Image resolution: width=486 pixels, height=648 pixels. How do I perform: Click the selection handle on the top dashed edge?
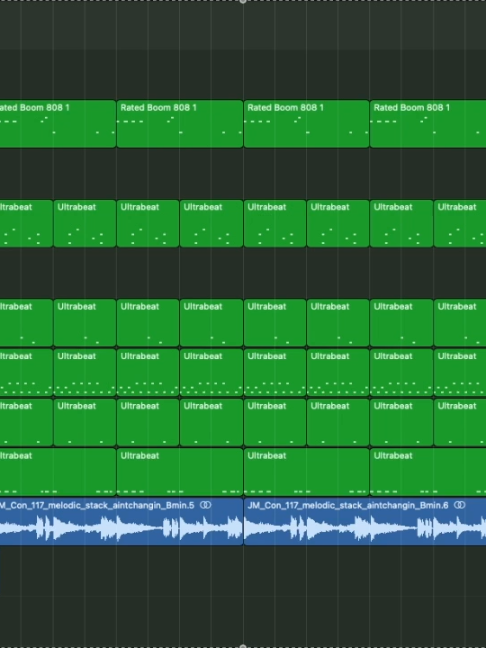[243, 1]
